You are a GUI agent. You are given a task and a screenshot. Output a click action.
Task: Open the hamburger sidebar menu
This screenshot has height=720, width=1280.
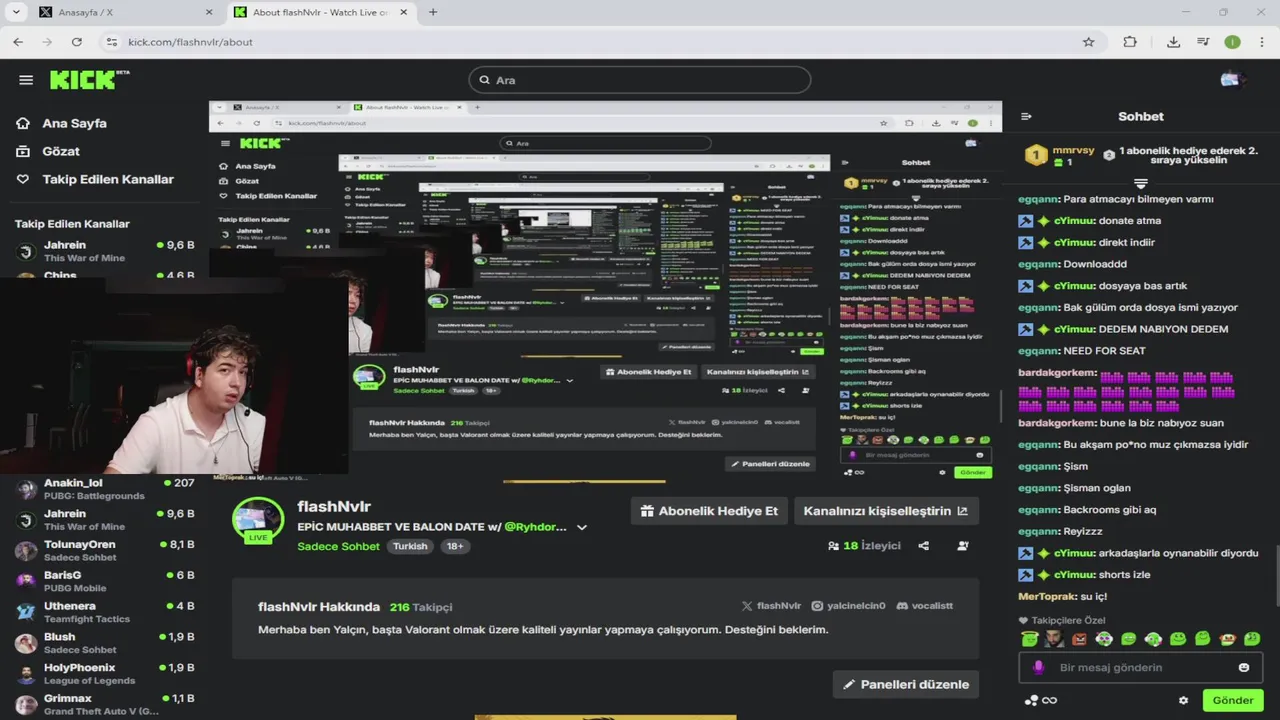[26, 80]
